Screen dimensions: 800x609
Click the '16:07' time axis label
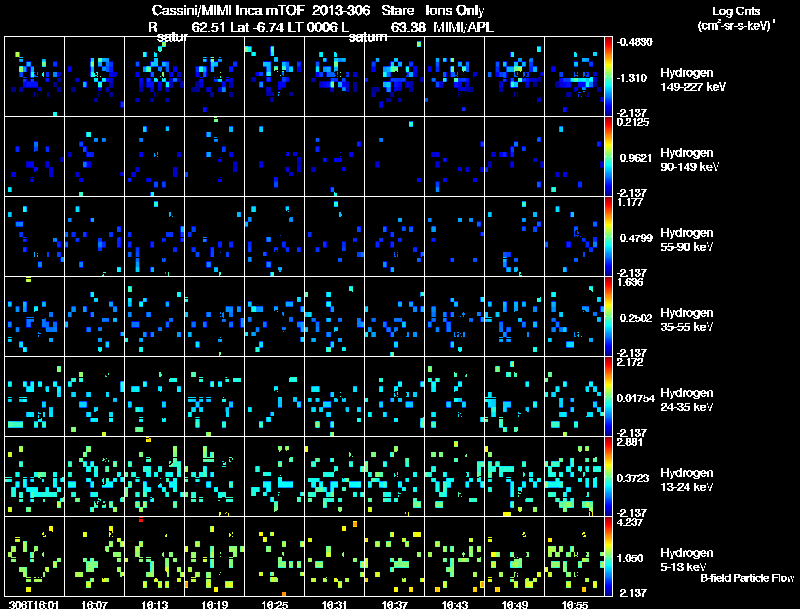point(94,605)
